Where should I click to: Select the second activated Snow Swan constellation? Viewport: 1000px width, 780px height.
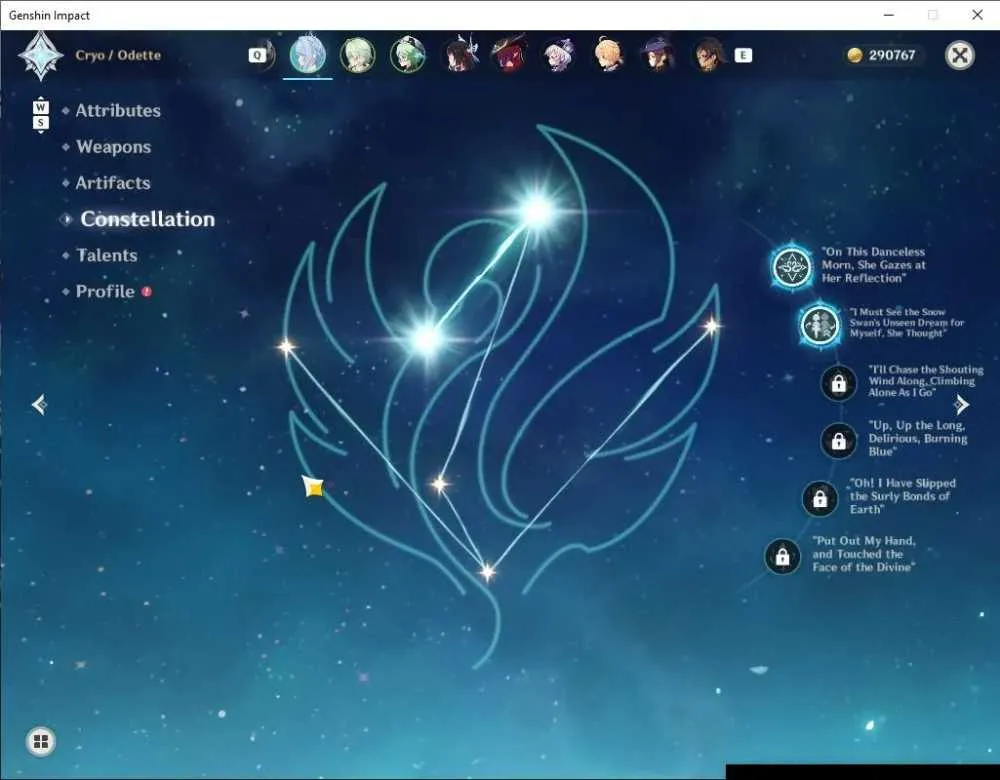[820, 324]
